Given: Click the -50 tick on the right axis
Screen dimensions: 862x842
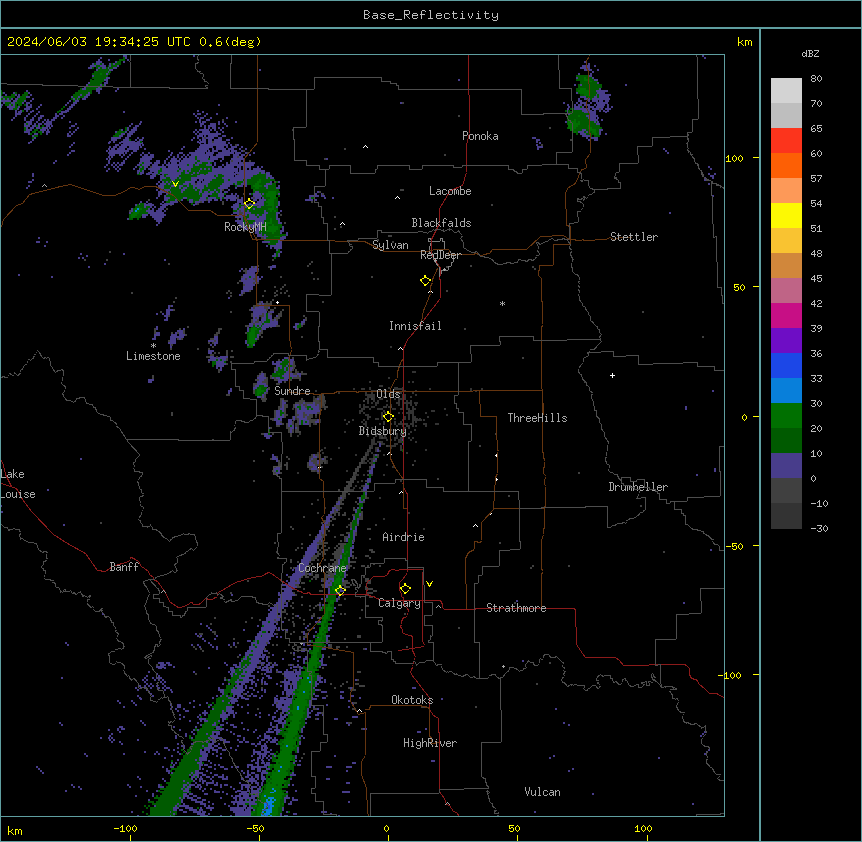Looking at the screenshot, I should (x=734, y=546).
